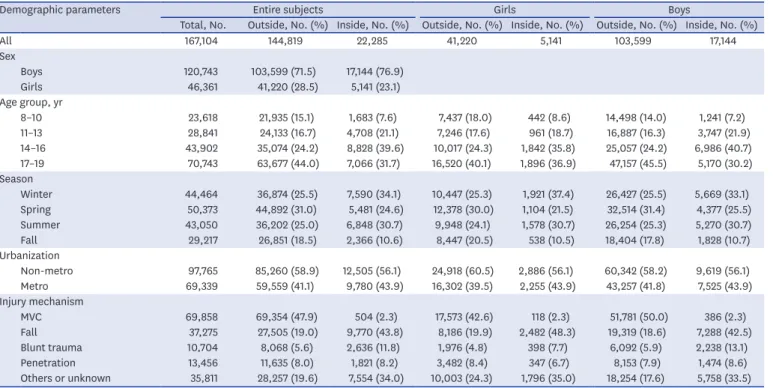773x388 pixels.
Task: Click value 22,285 in the All row
Action: (x=372, y=41)
